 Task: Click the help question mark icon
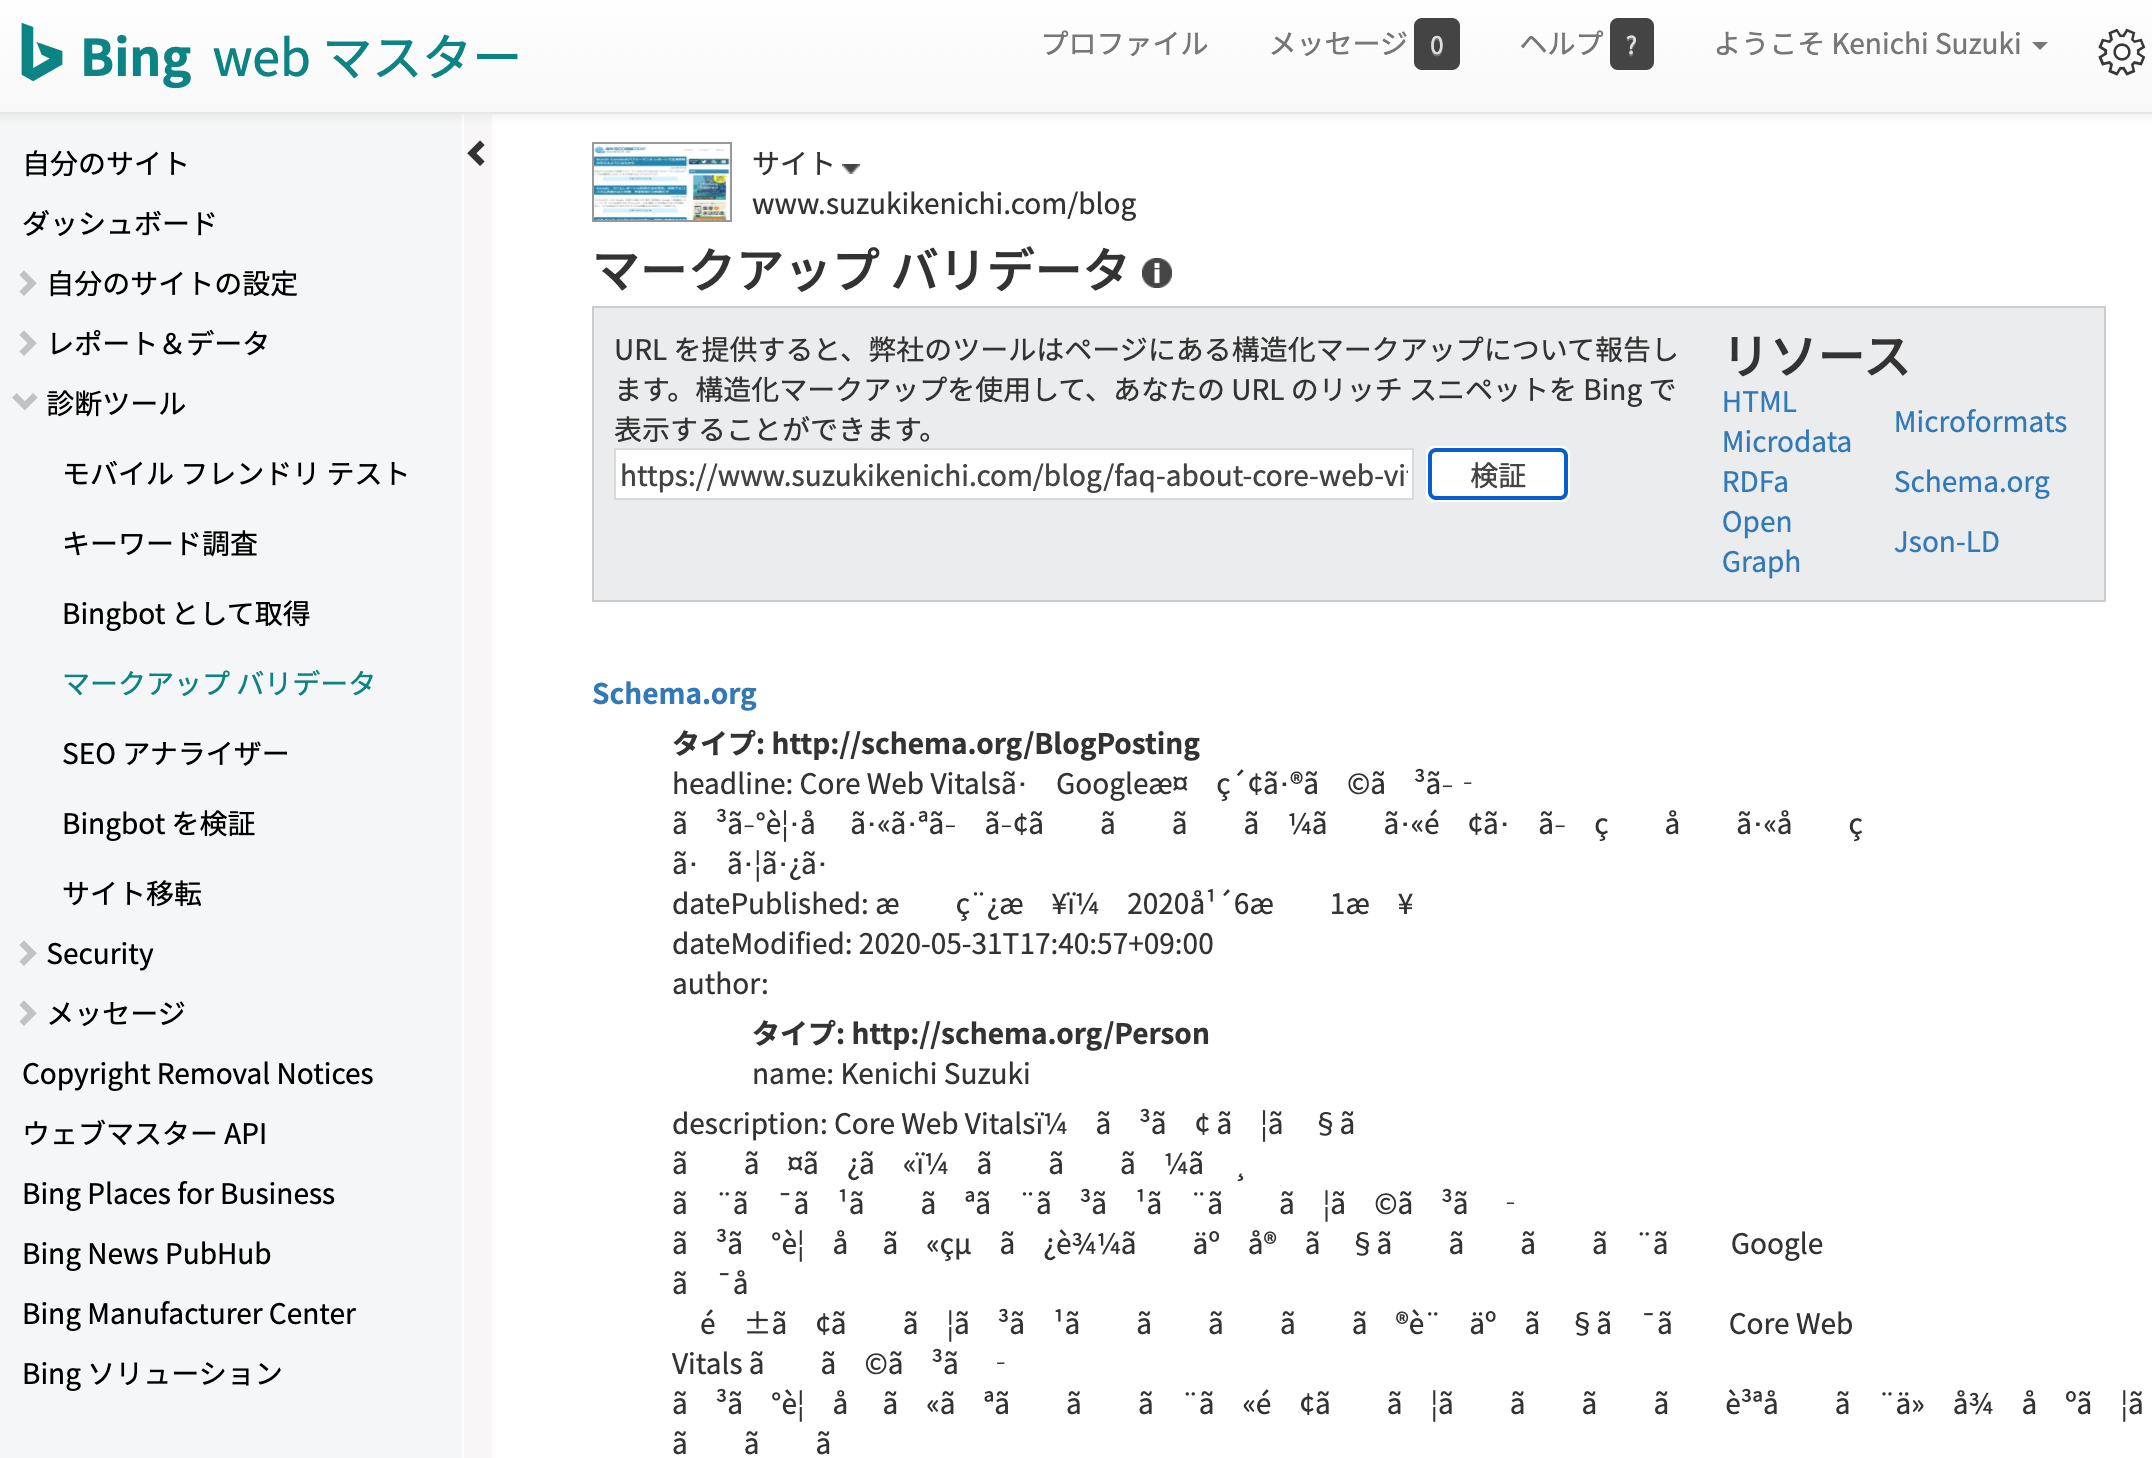1631,44
